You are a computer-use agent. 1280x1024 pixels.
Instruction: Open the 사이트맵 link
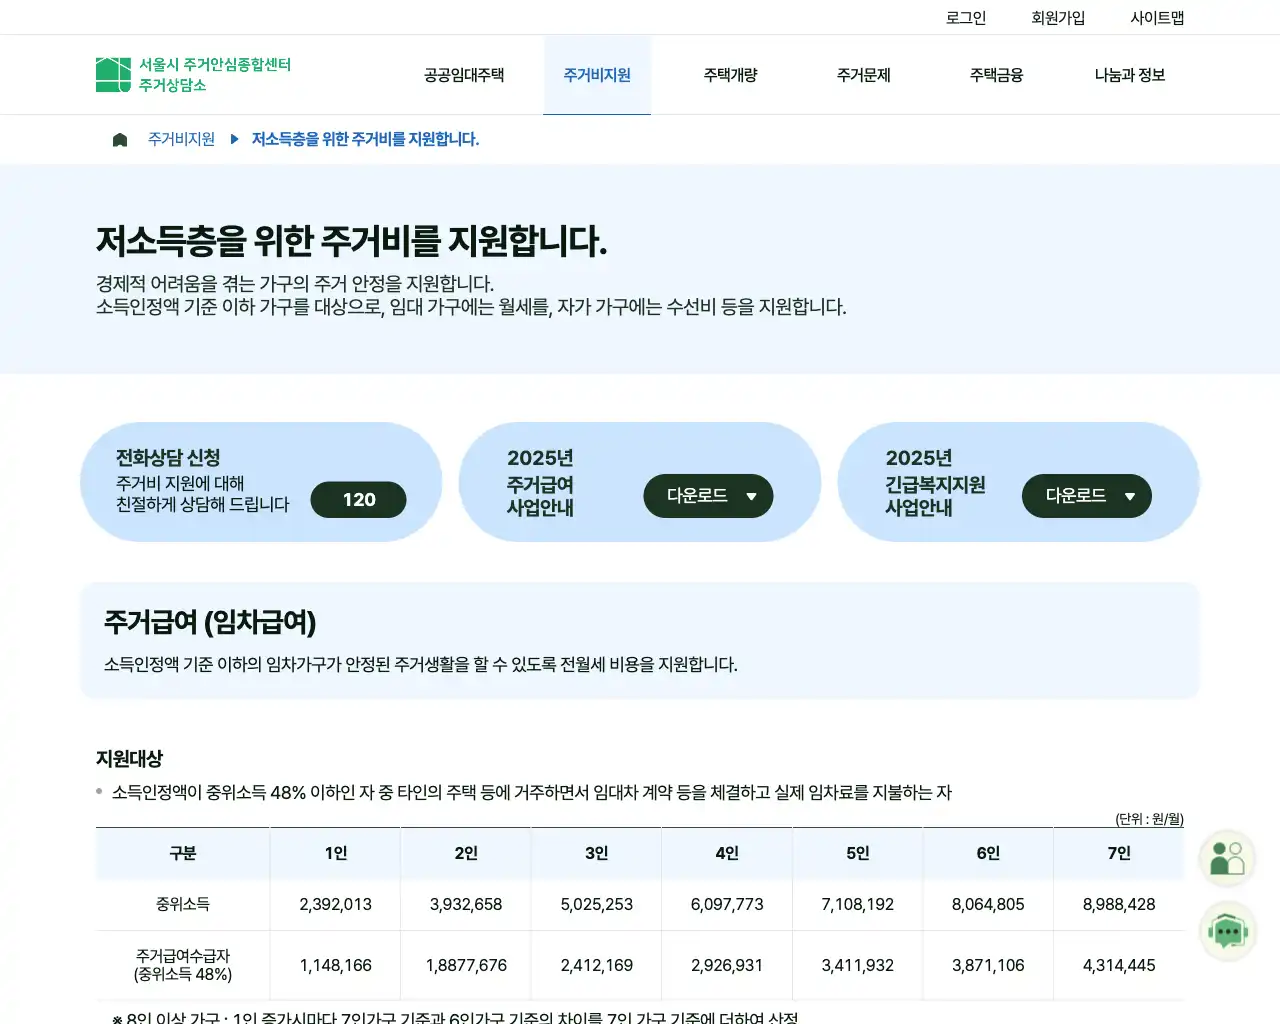pos(1156,16)
